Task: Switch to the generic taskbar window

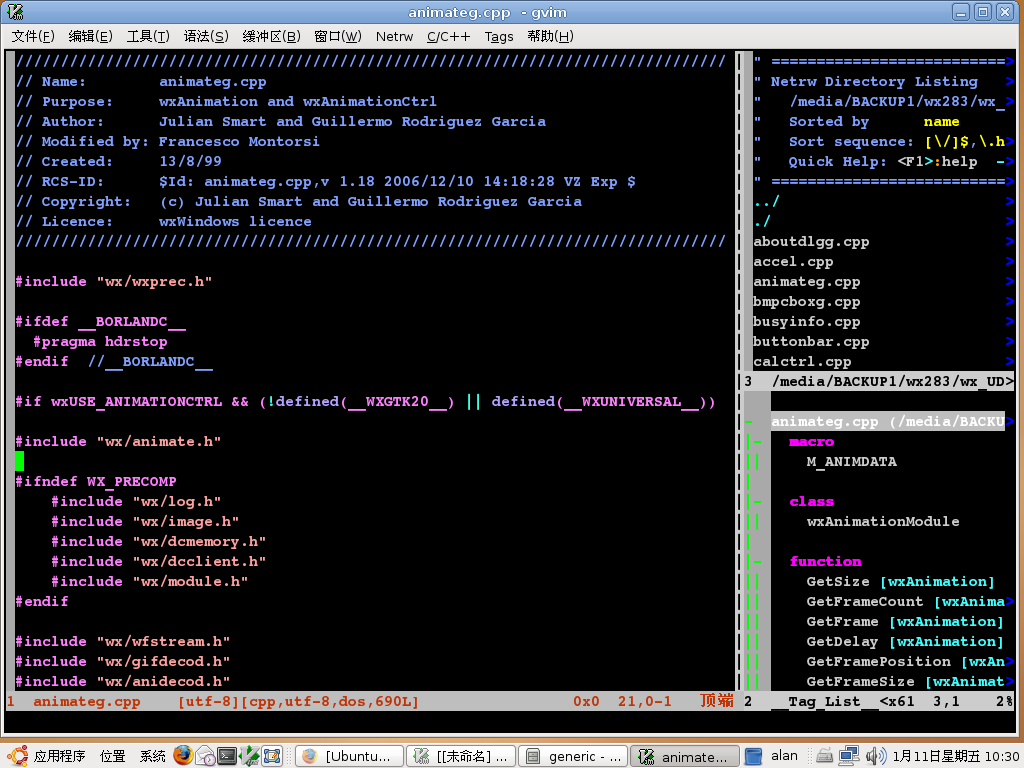Action: pos(573,756)
